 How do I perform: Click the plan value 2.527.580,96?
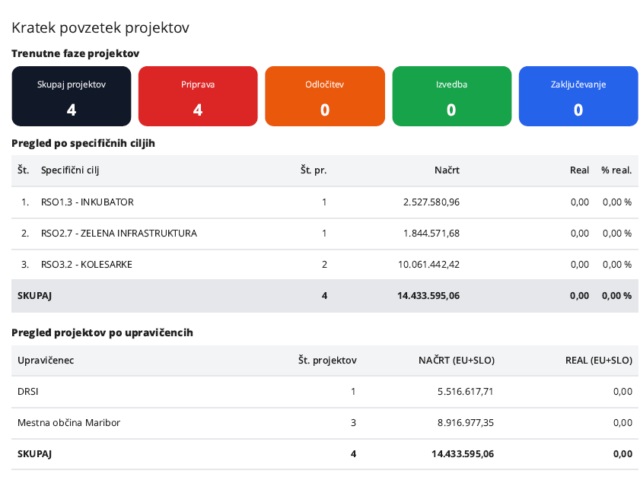click(x=431, y=202)
